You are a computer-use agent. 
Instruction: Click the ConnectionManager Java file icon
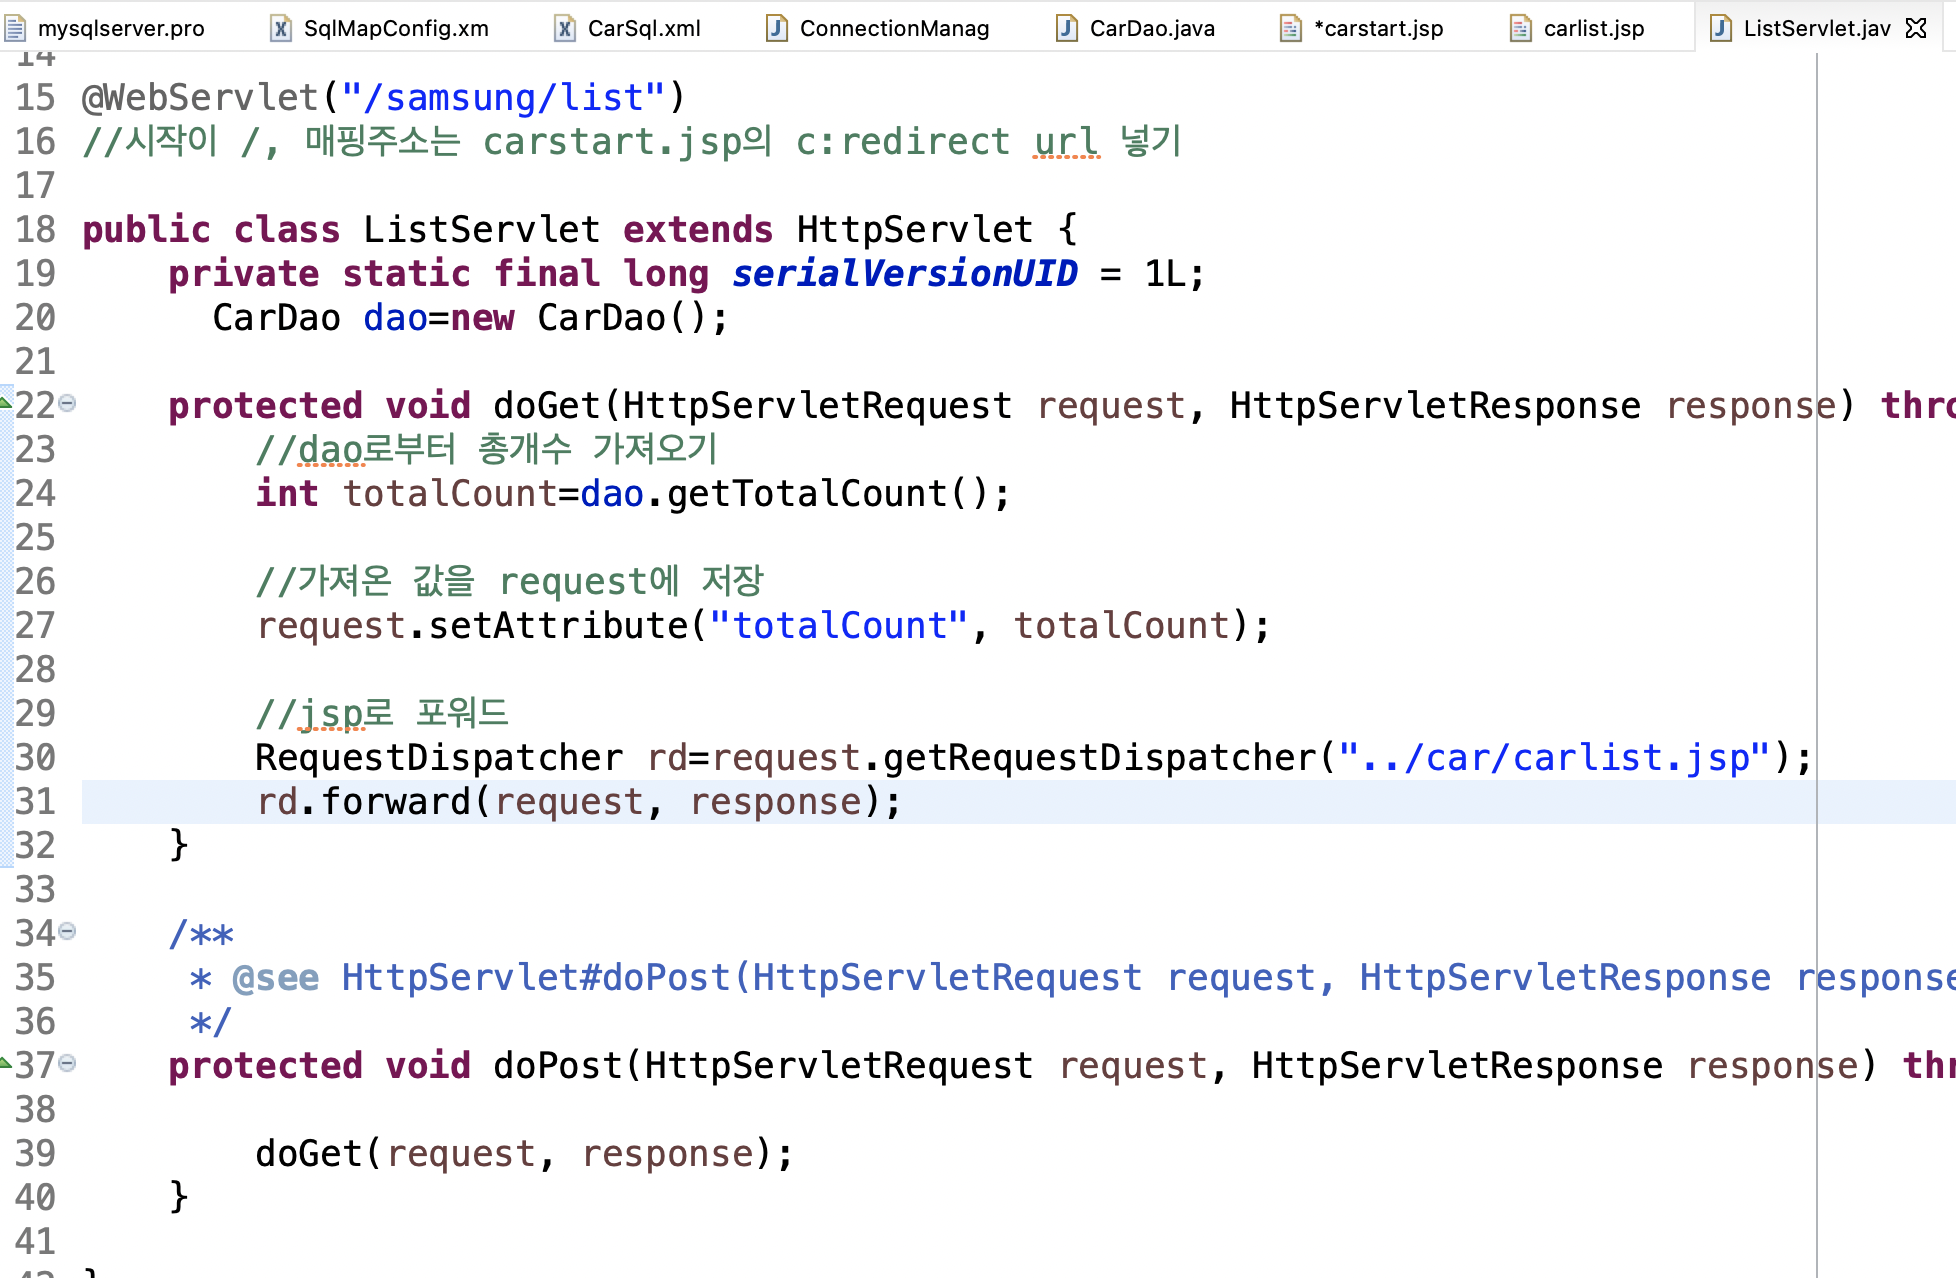[x=777, y=28]
